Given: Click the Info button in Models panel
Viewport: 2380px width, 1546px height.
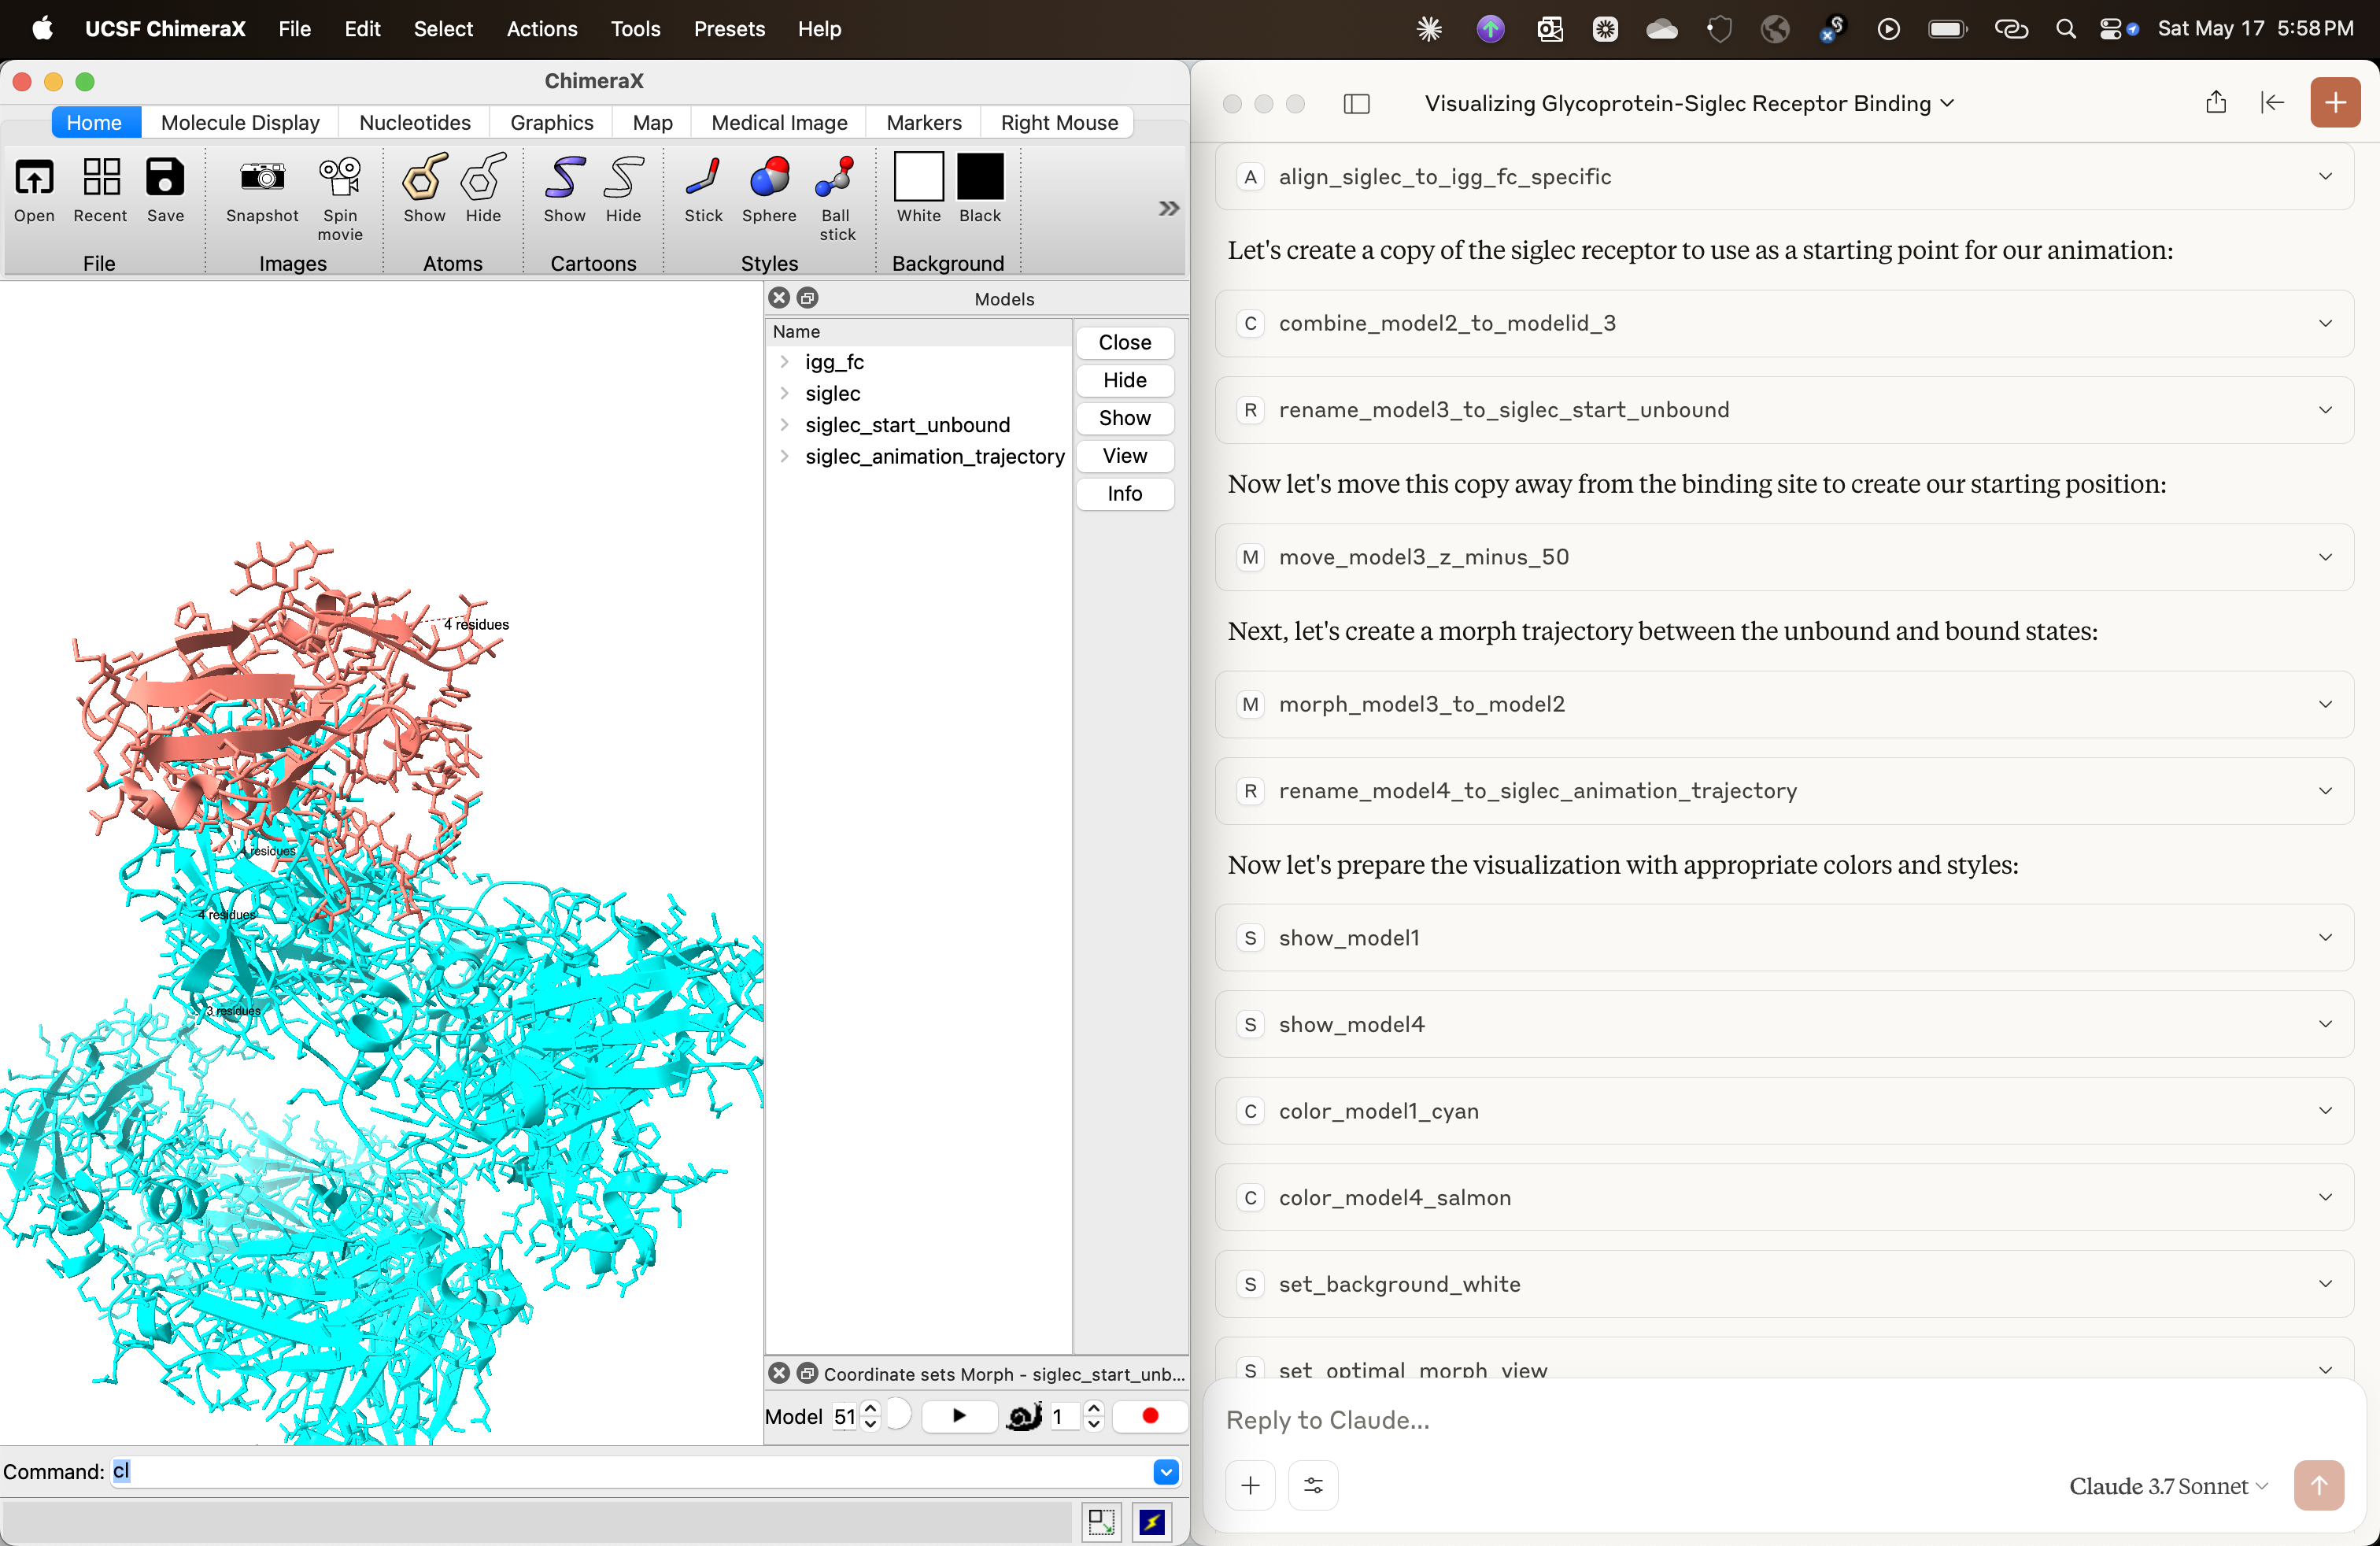Looking at the screenshot, I should [1124, 493].
